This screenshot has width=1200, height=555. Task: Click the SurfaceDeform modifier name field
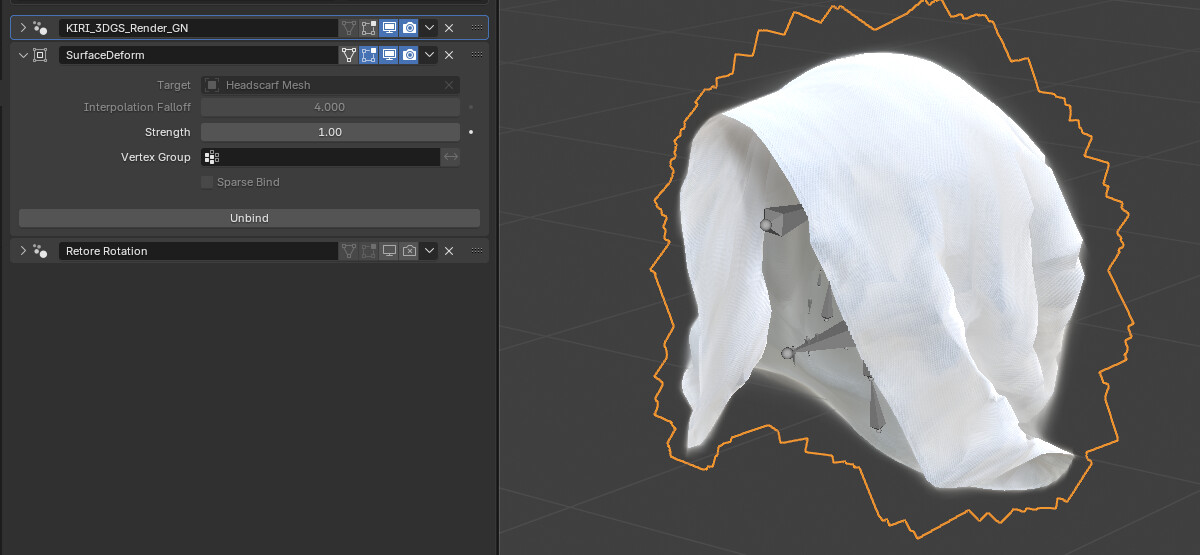tap(198, 55)
